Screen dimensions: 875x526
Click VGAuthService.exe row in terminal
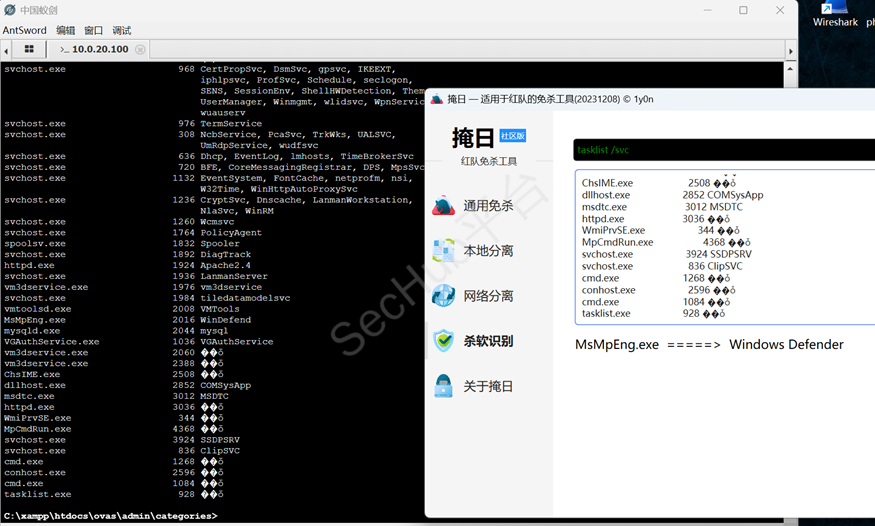[138, 341]
